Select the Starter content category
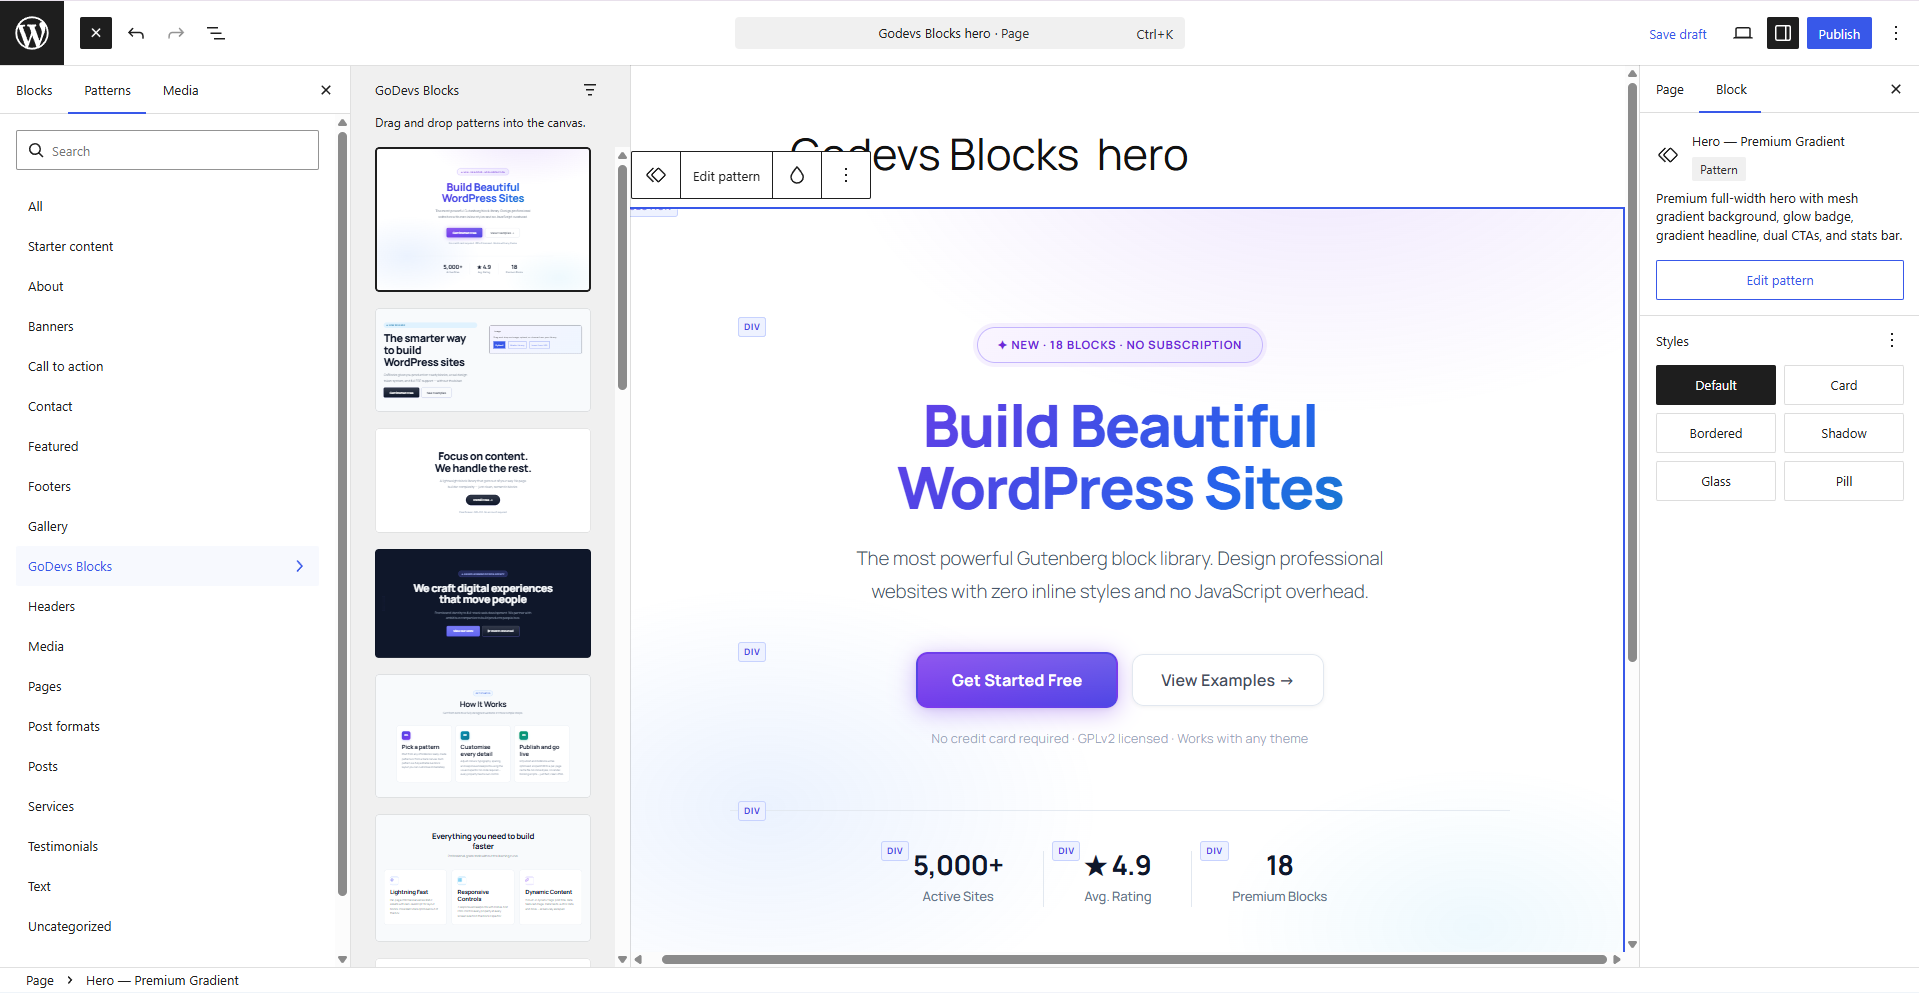The height and width of the screenshot is (993, 1919). pos(167,246)
